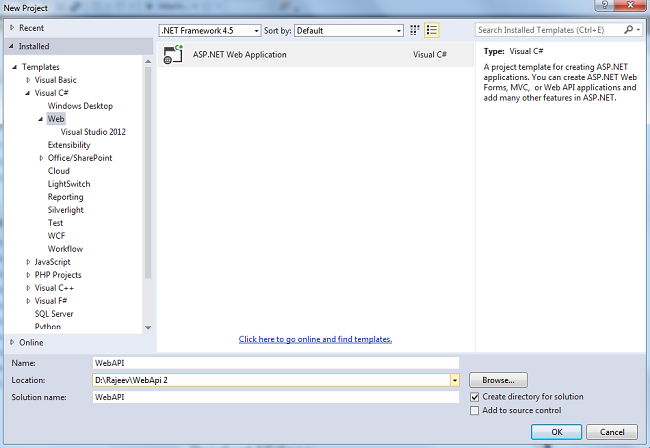Select the Reporting category

65,197
